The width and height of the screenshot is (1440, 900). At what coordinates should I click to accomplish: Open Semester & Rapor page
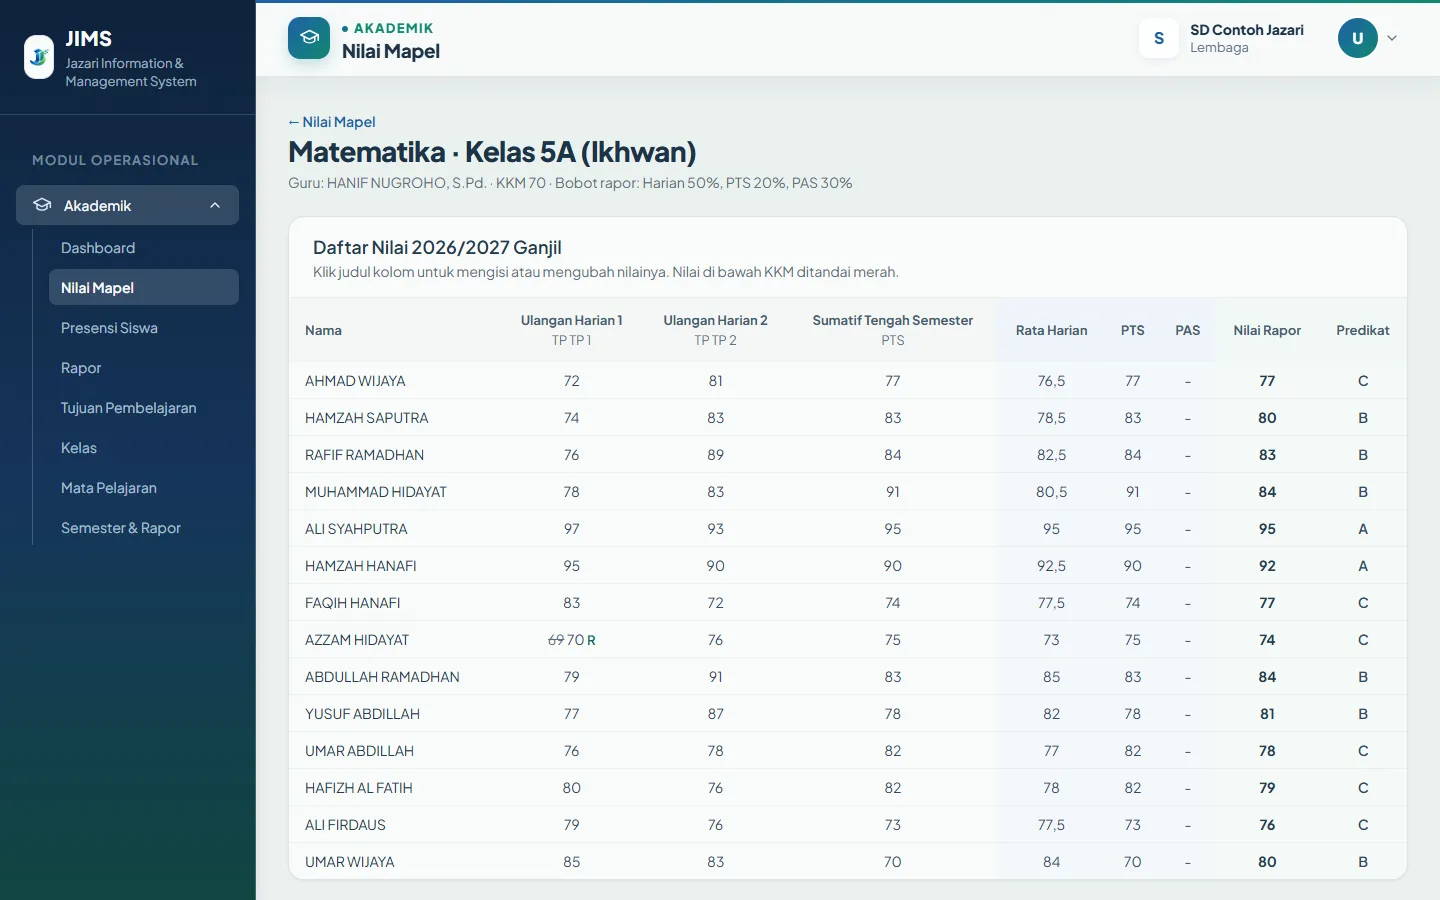tap(121, 528)
